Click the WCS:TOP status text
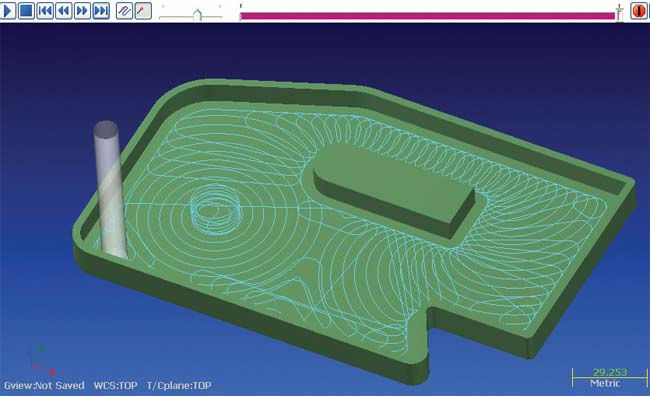The image size is (650, 396). click(x=115, y=386)
